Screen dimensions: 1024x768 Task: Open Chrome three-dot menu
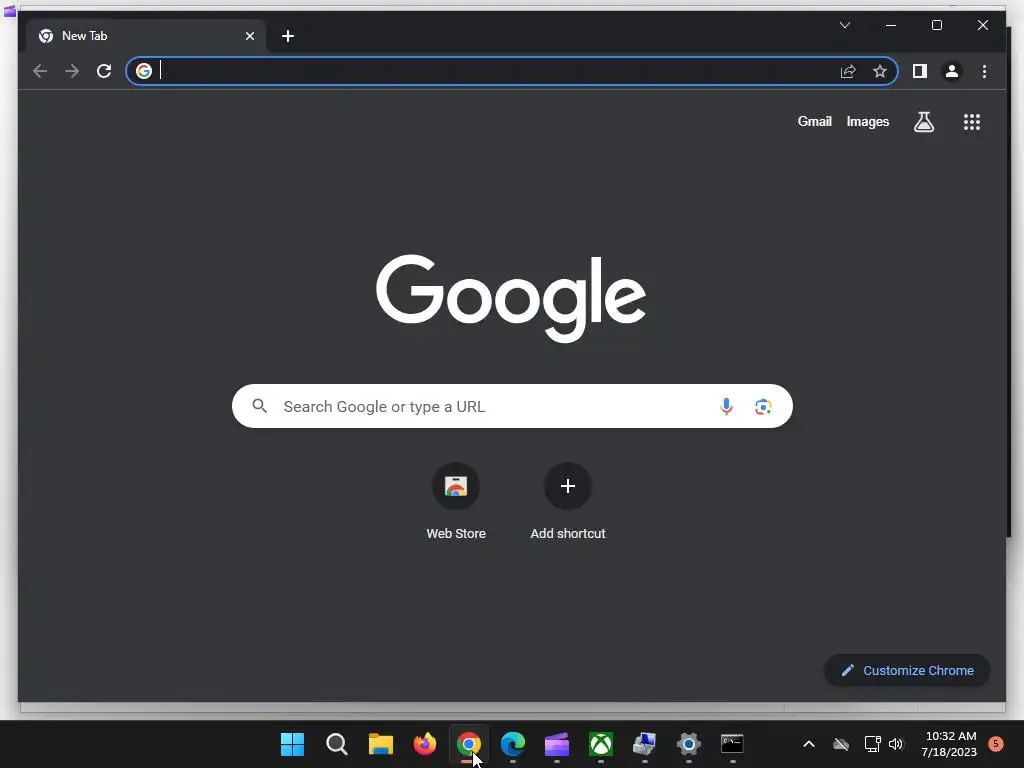tap(984, 71)
